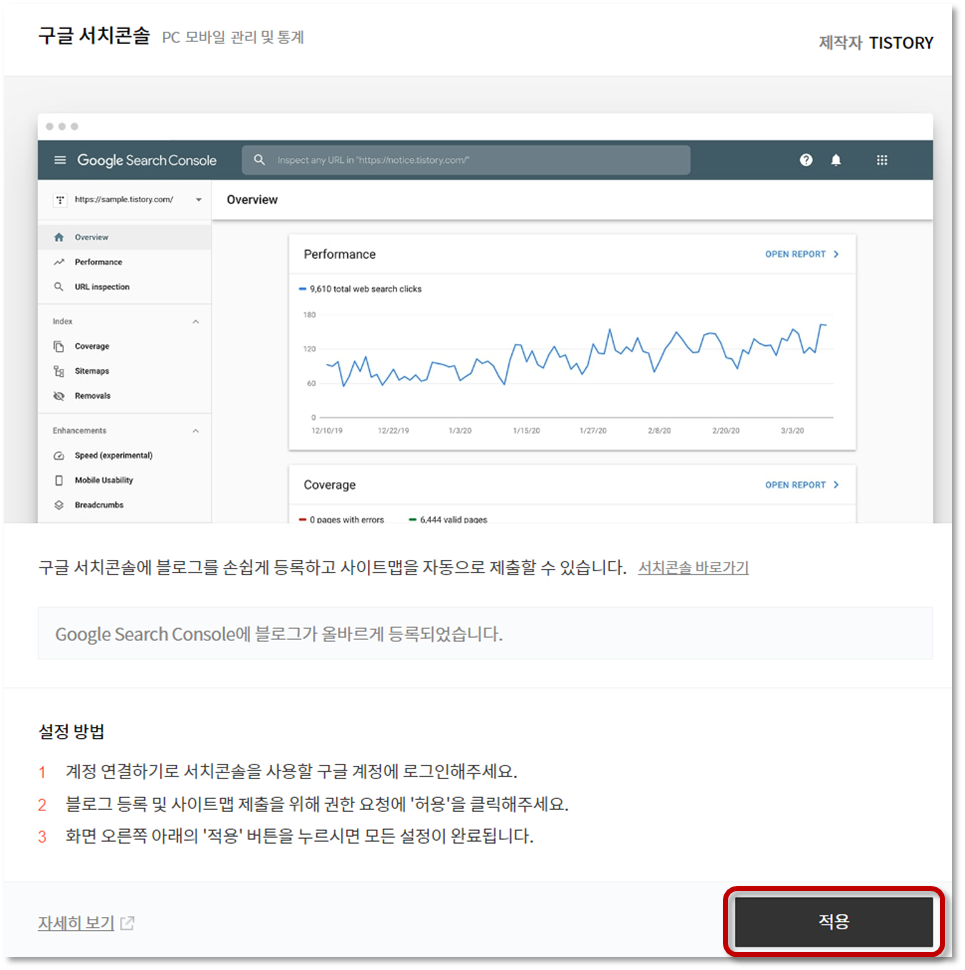Click the home icon next to Overview
This screenshot has width=965, height=970.
(x=59, y=237)
